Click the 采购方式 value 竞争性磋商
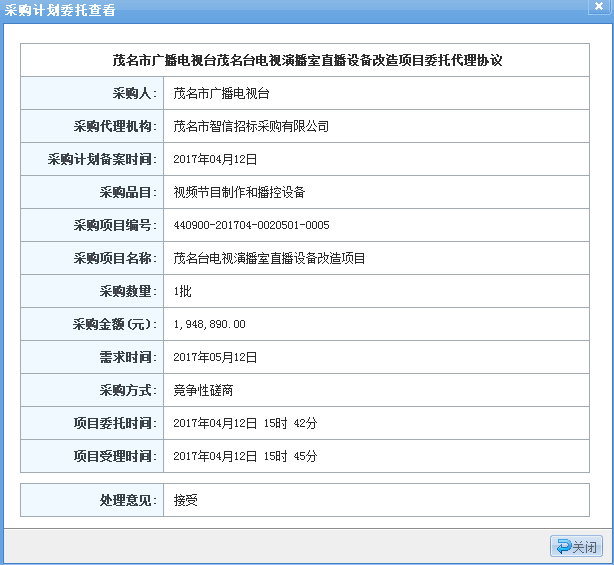This screenshot has height=565, width=614. click(x=203, y=390)
